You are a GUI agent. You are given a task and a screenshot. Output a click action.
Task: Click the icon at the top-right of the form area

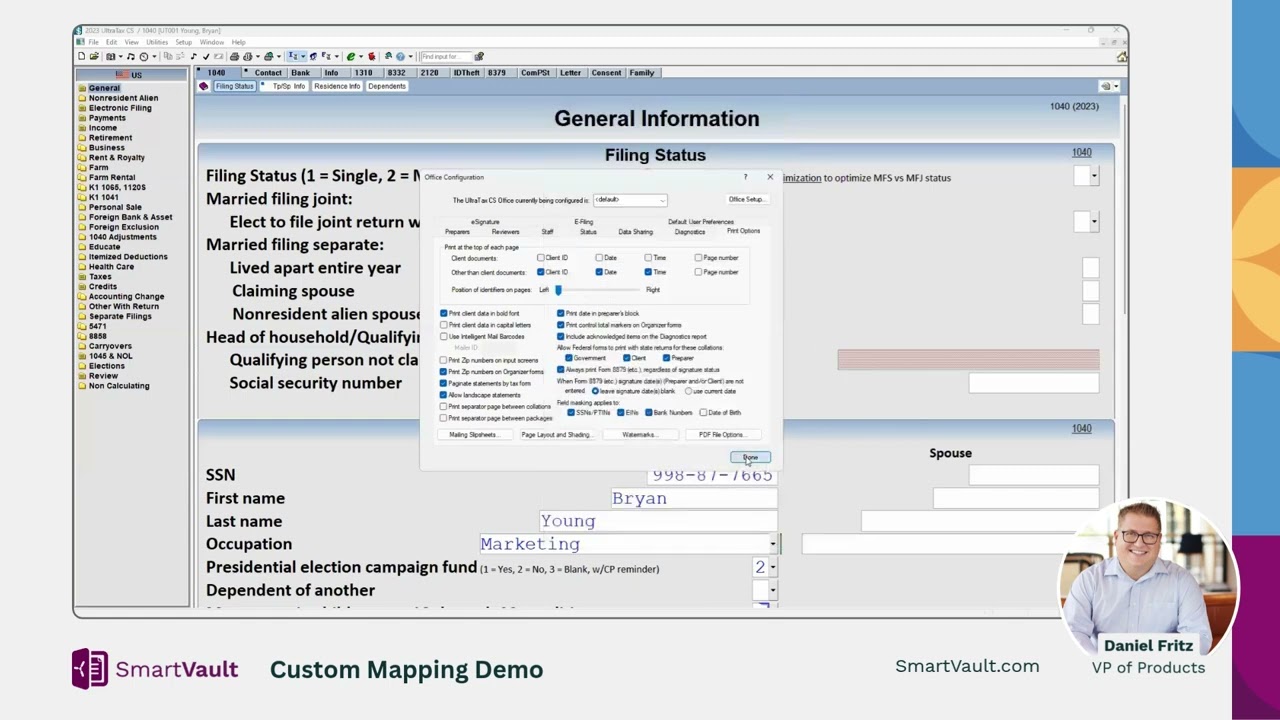(x=1105, y=87)
